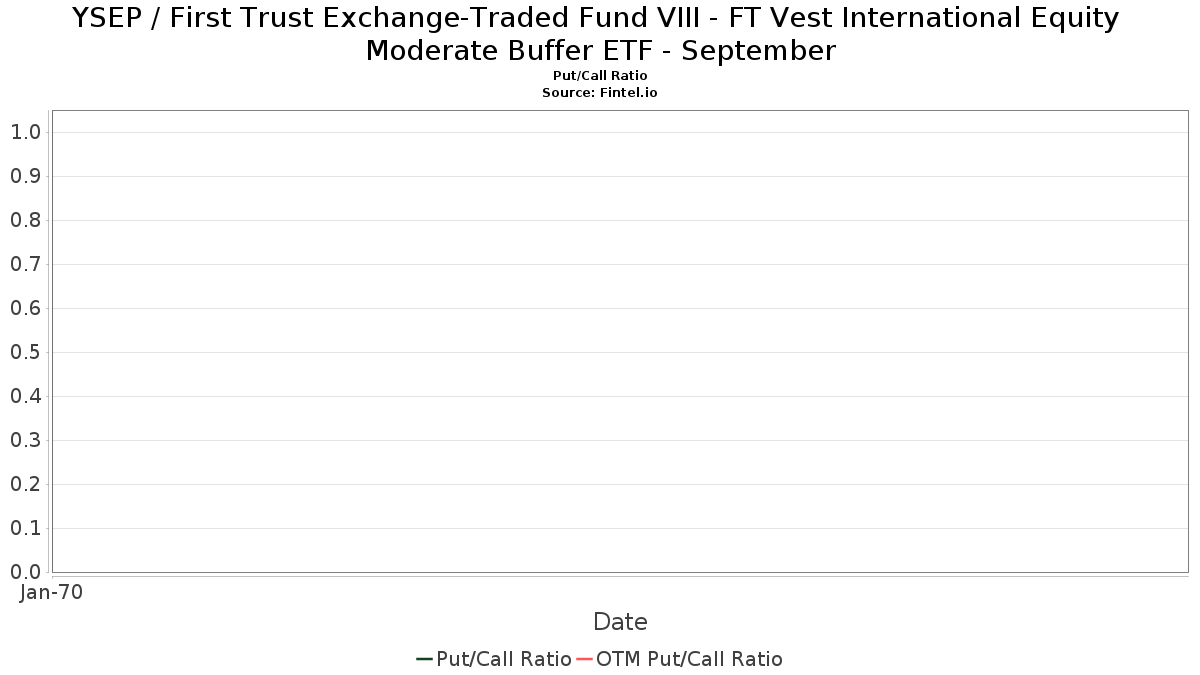Click the center of the empty plot area
The height and width of the screenshot is (675, 1200).
pos(620,341)
